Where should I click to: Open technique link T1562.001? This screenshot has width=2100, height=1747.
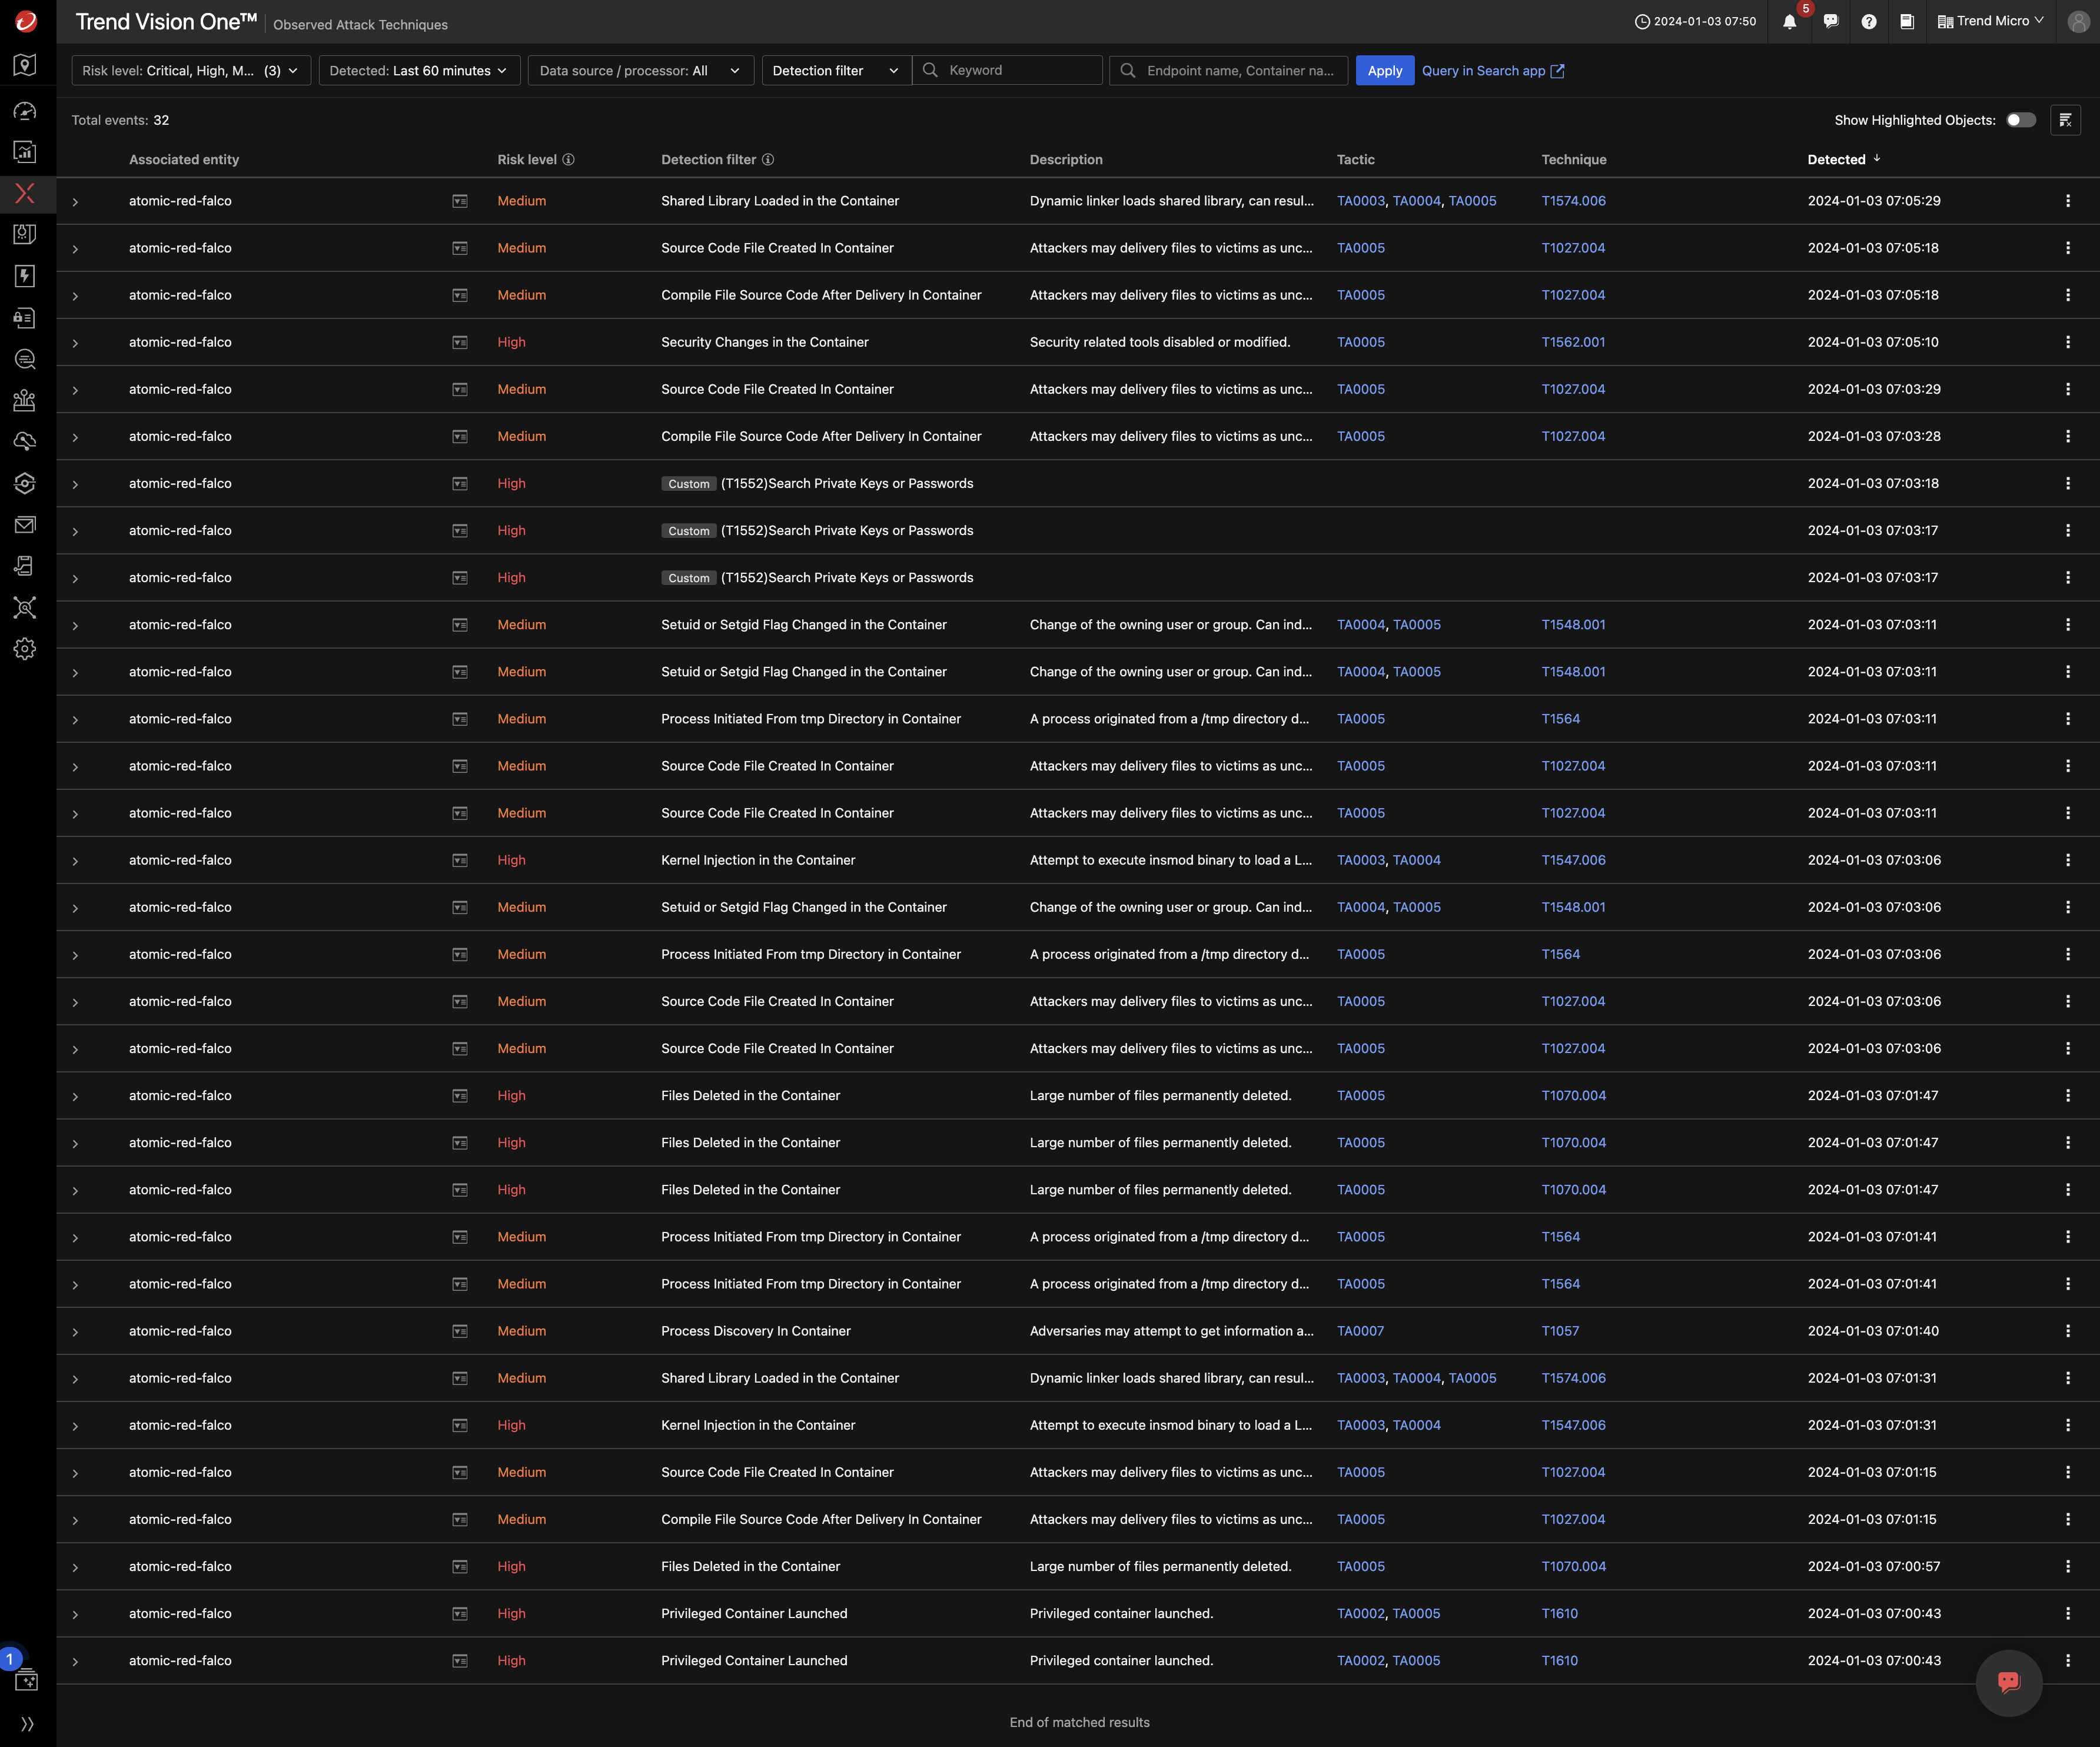point(1573,343)
